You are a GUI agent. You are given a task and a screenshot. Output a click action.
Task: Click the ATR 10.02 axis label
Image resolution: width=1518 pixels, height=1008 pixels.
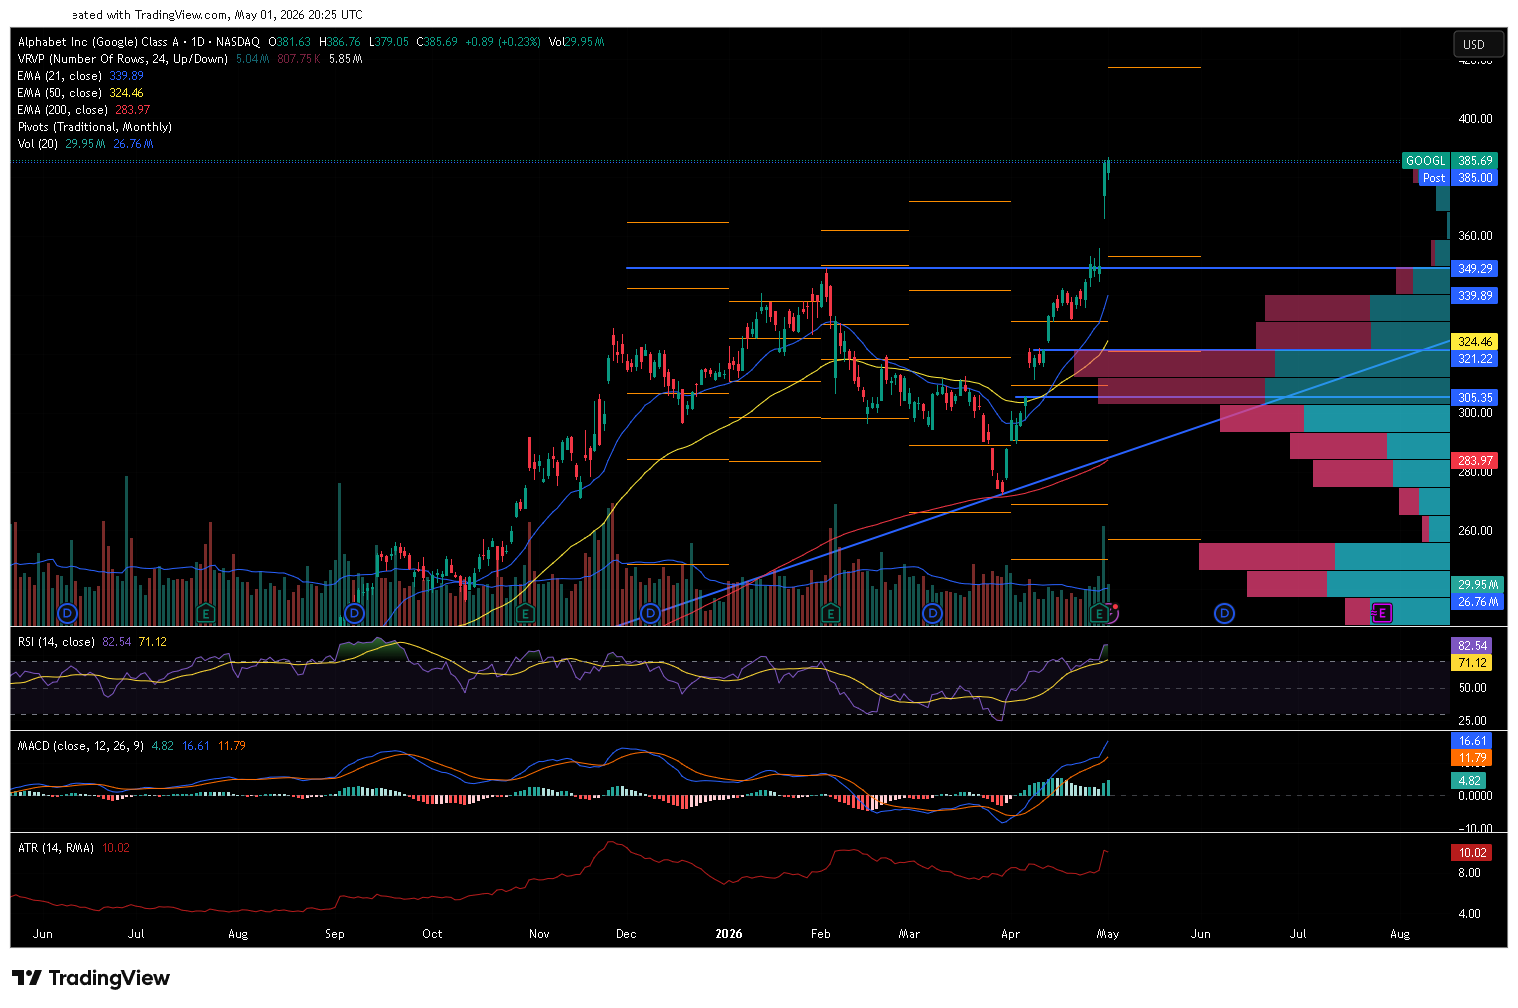tap(1472, 853)
